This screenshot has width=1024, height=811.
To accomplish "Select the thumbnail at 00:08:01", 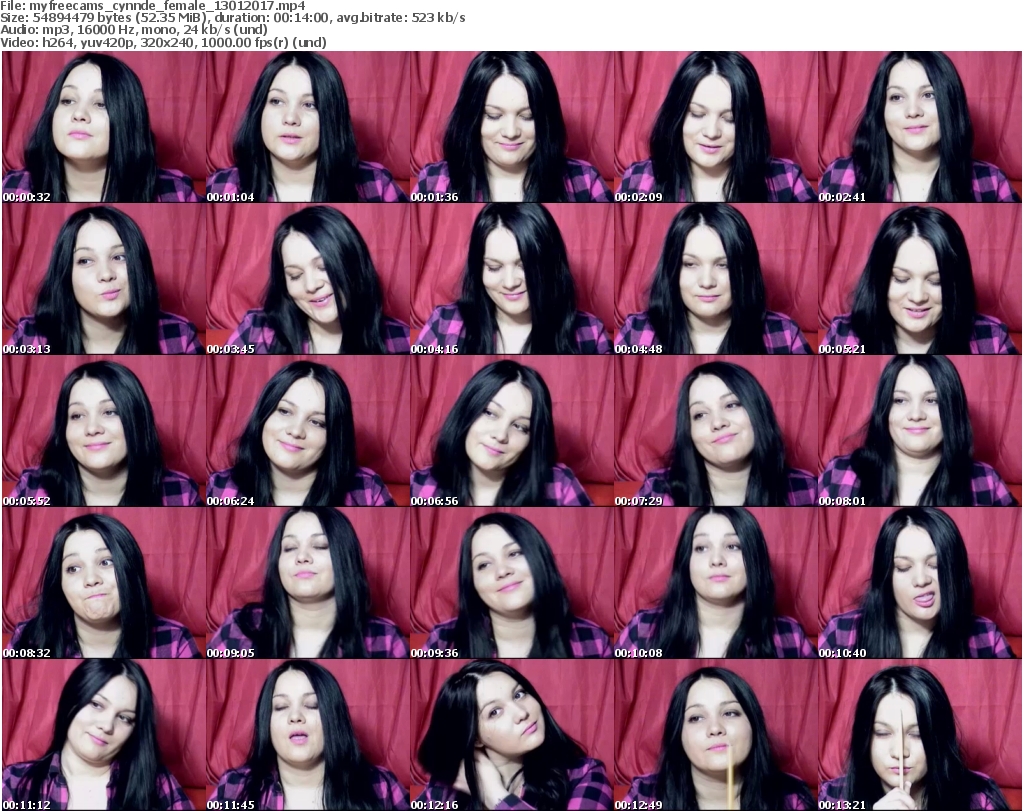I will coord(919,431).
